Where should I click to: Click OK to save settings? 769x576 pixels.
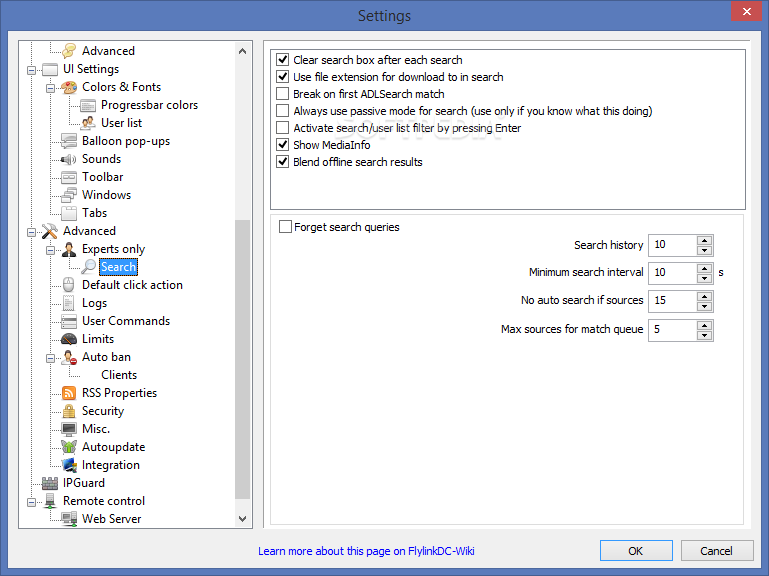tap(636, 551)
